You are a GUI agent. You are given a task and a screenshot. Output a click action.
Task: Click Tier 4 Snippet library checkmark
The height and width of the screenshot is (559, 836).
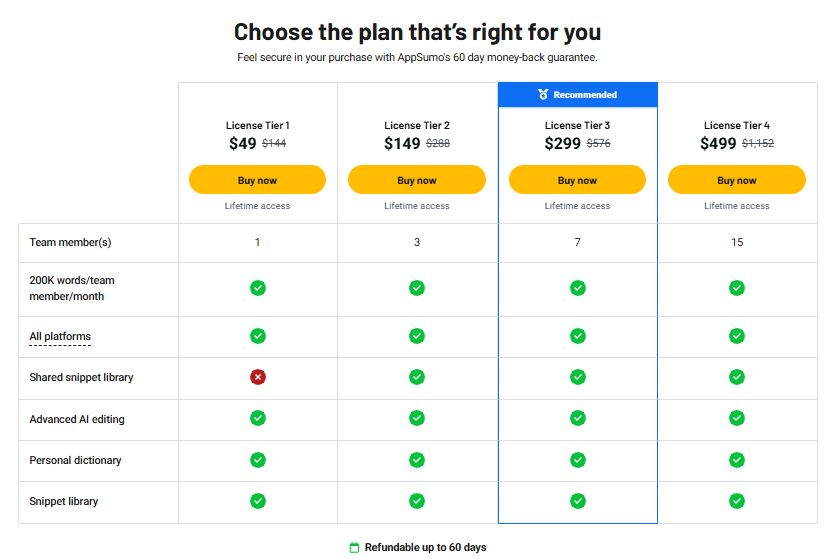pos(737,501)
